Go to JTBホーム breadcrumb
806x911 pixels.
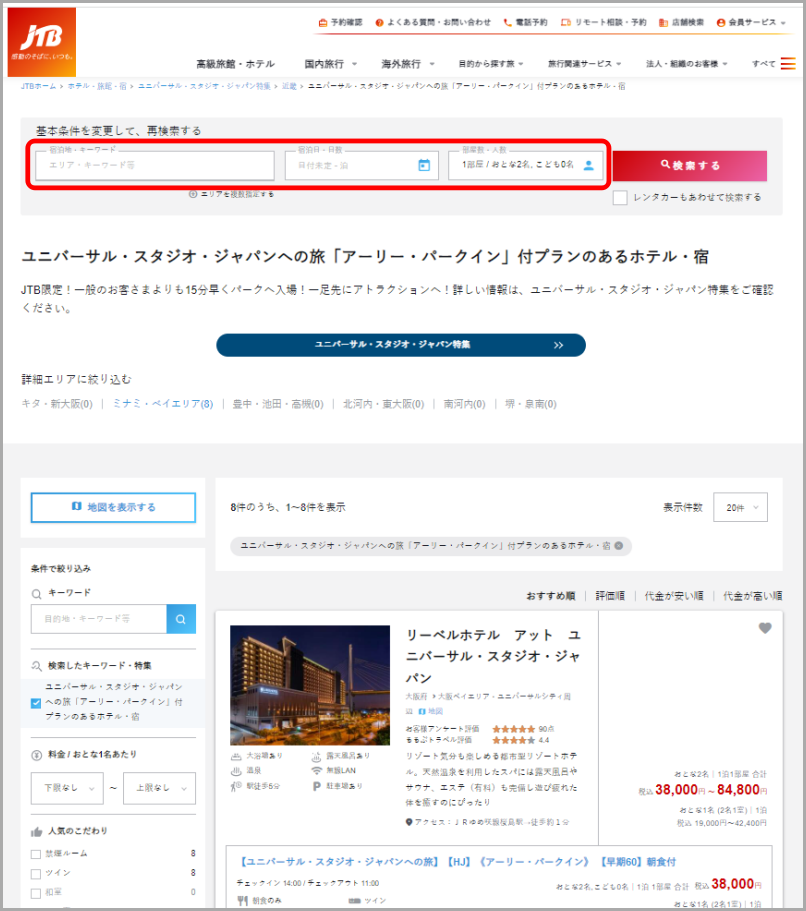38,86
